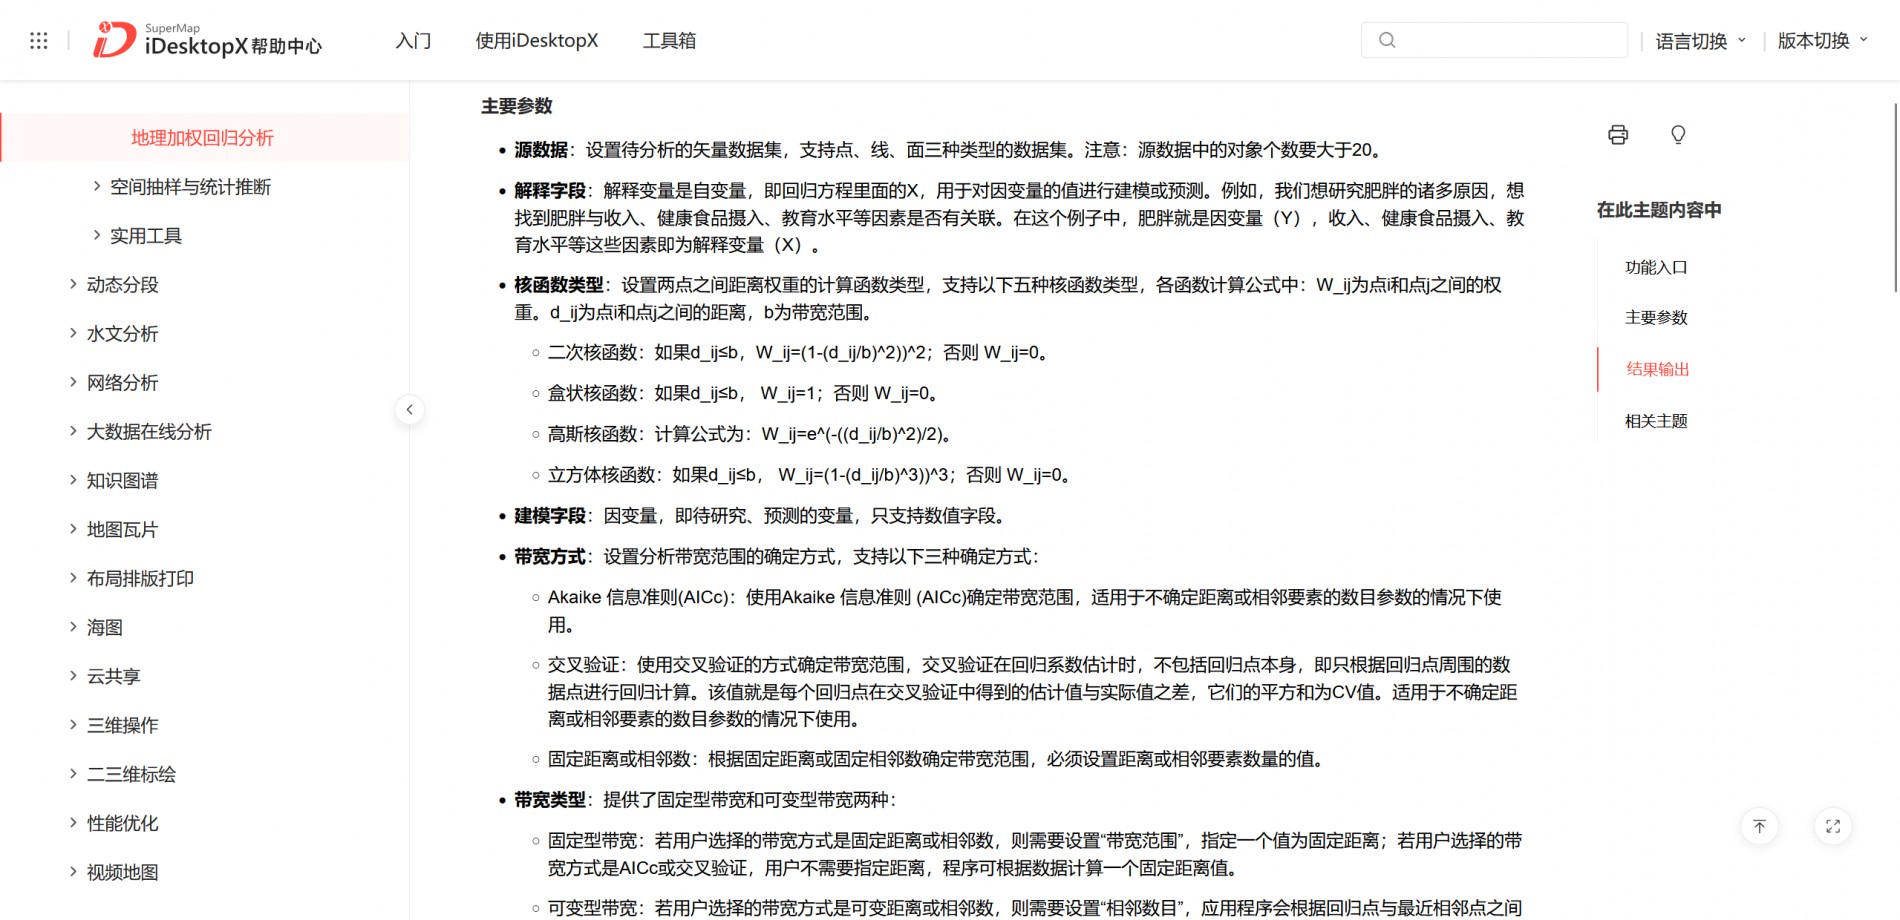Jump to 结果输出 in page contents
This screenshot has width=1900, height=920.
click(x=1657, y=369)
